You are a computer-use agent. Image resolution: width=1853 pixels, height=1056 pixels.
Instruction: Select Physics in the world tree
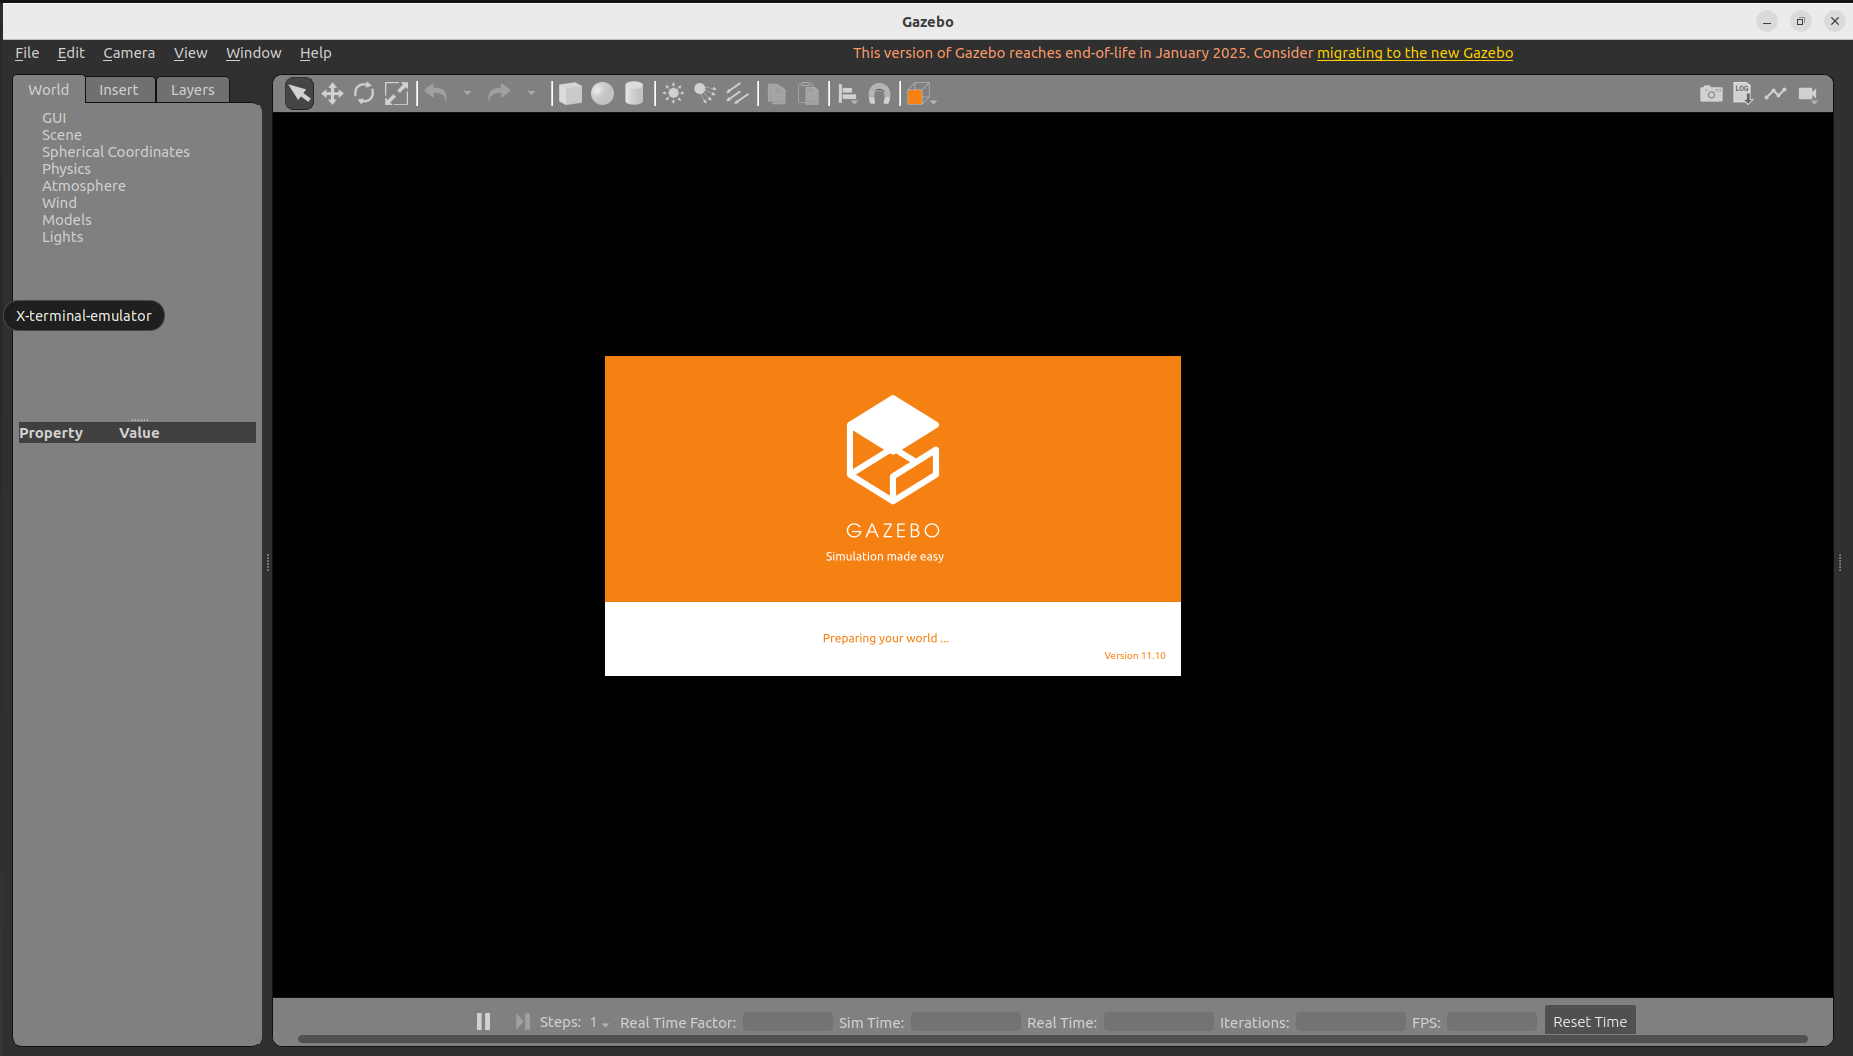coord(66,169)
